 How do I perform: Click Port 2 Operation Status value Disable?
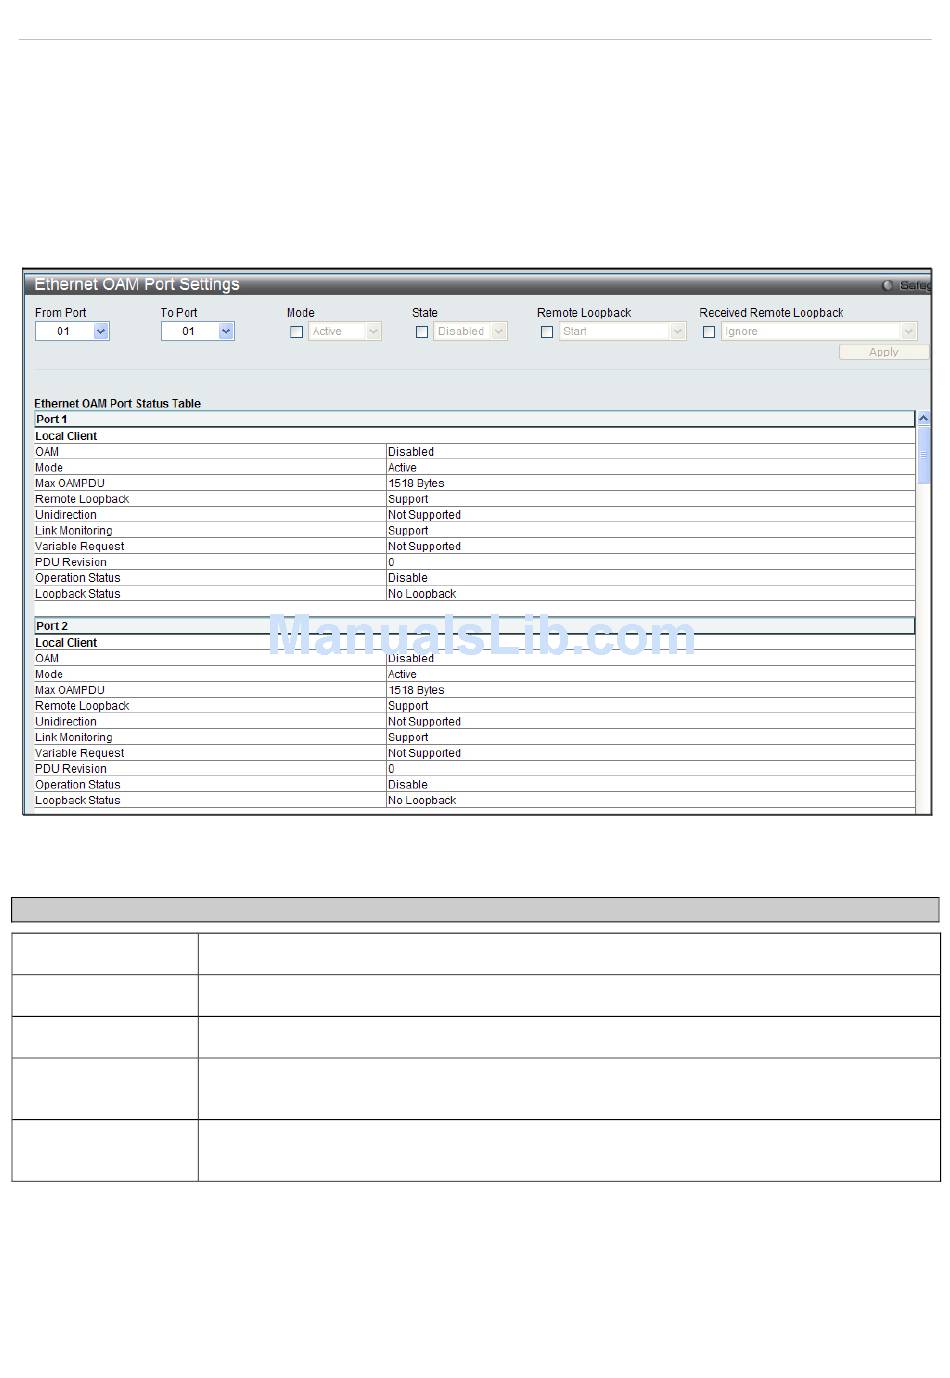pos(408,785)
